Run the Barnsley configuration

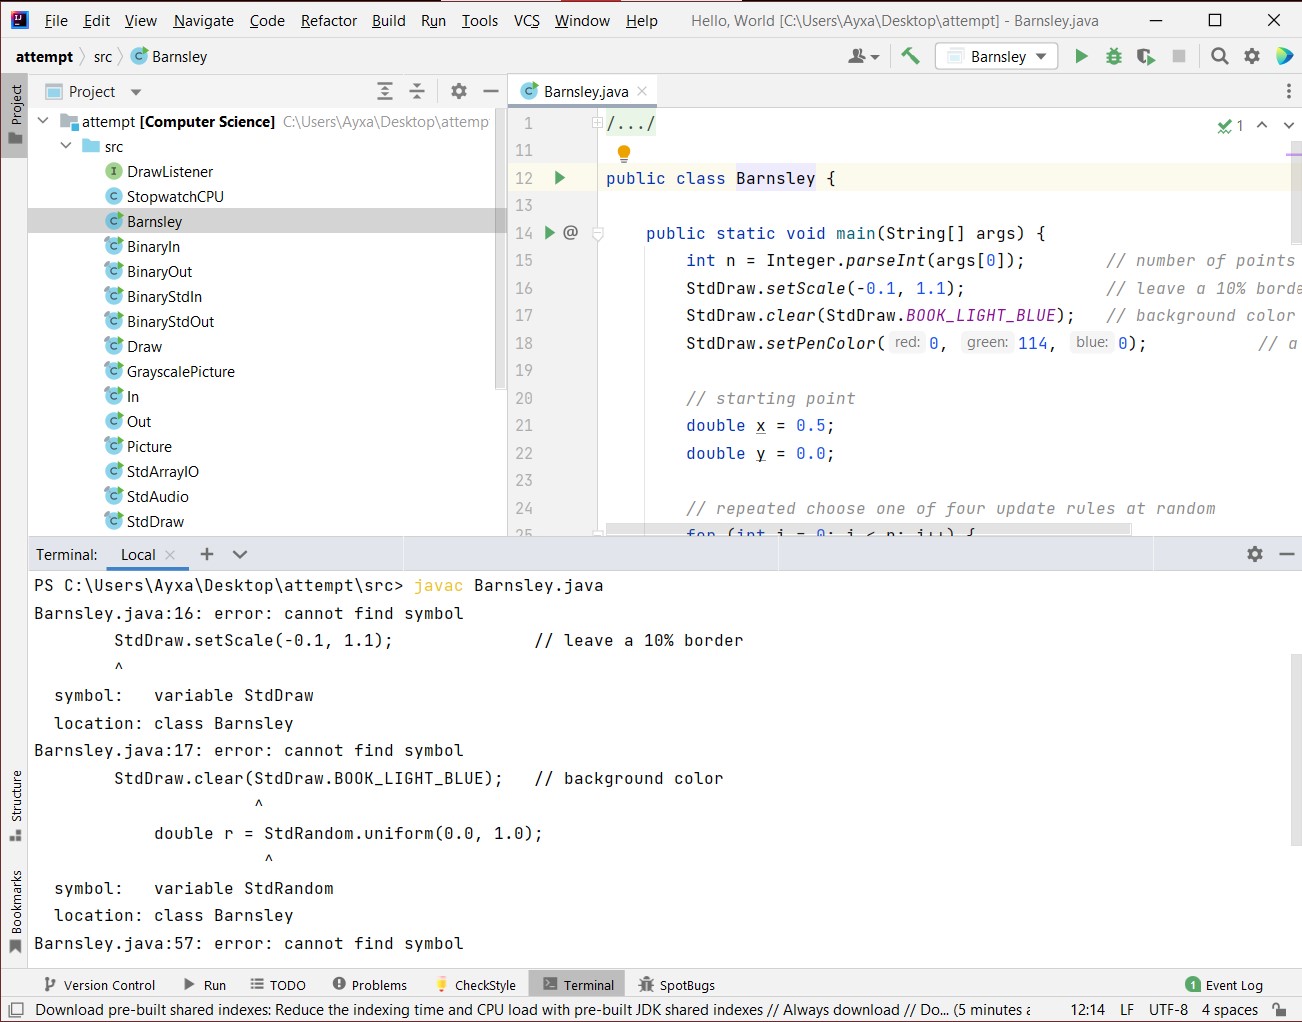point(1081,56)
